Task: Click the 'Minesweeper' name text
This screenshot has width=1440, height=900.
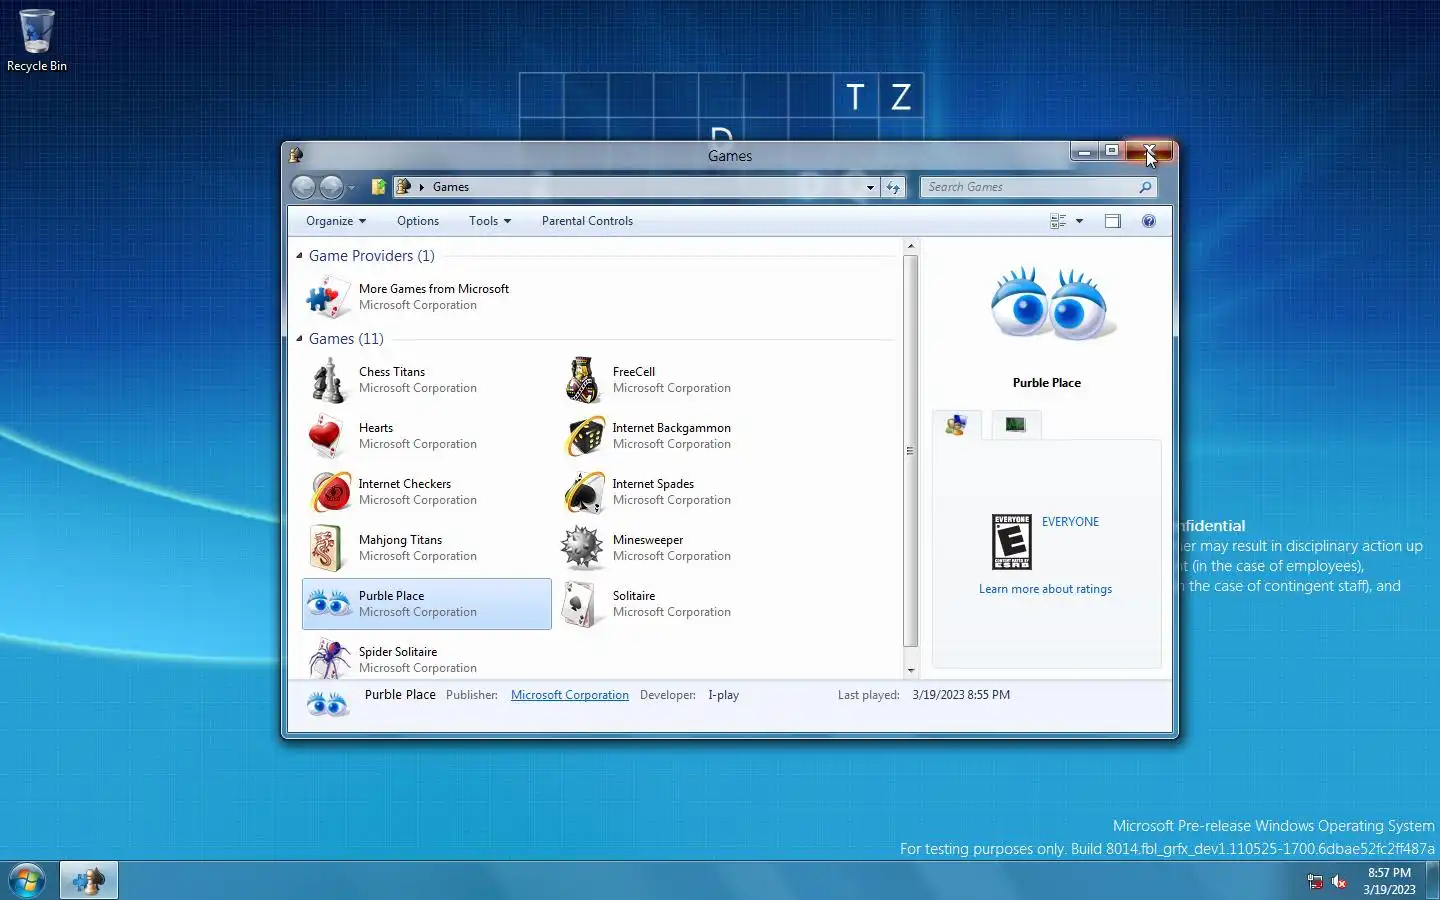Action: tap(648, 540)
